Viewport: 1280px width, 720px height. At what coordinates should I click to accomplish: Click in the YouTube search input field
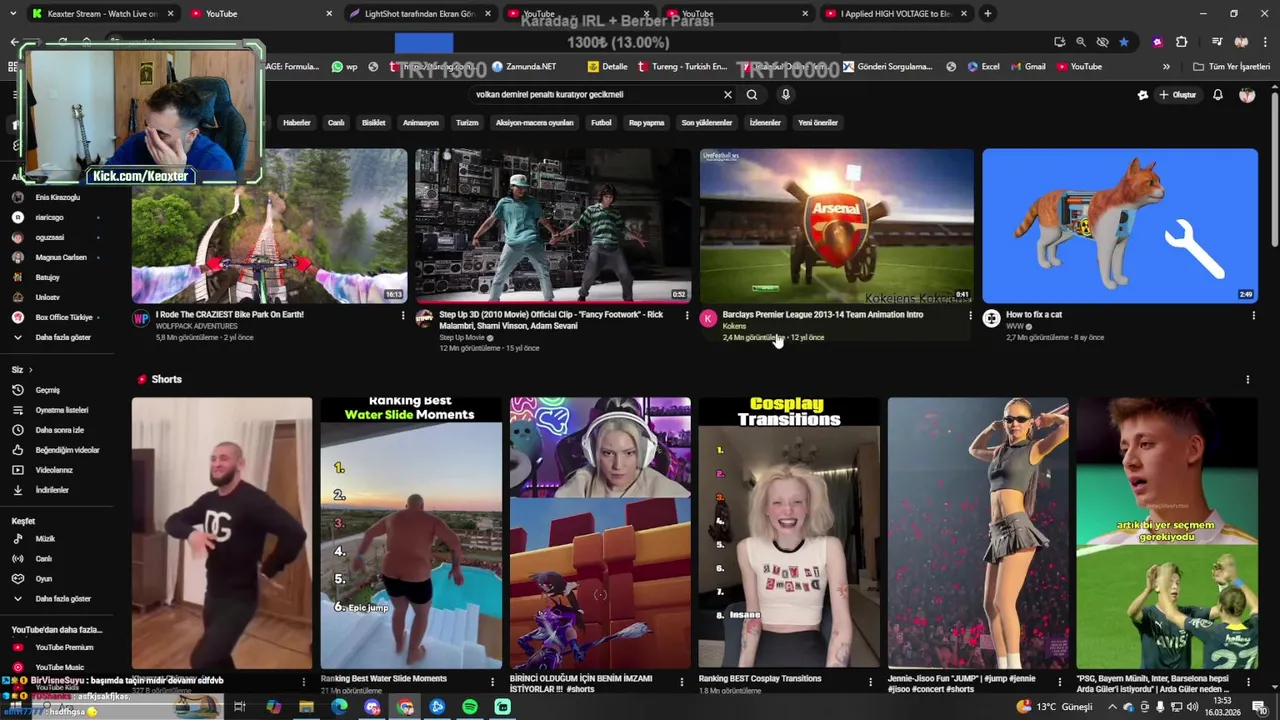595,94
